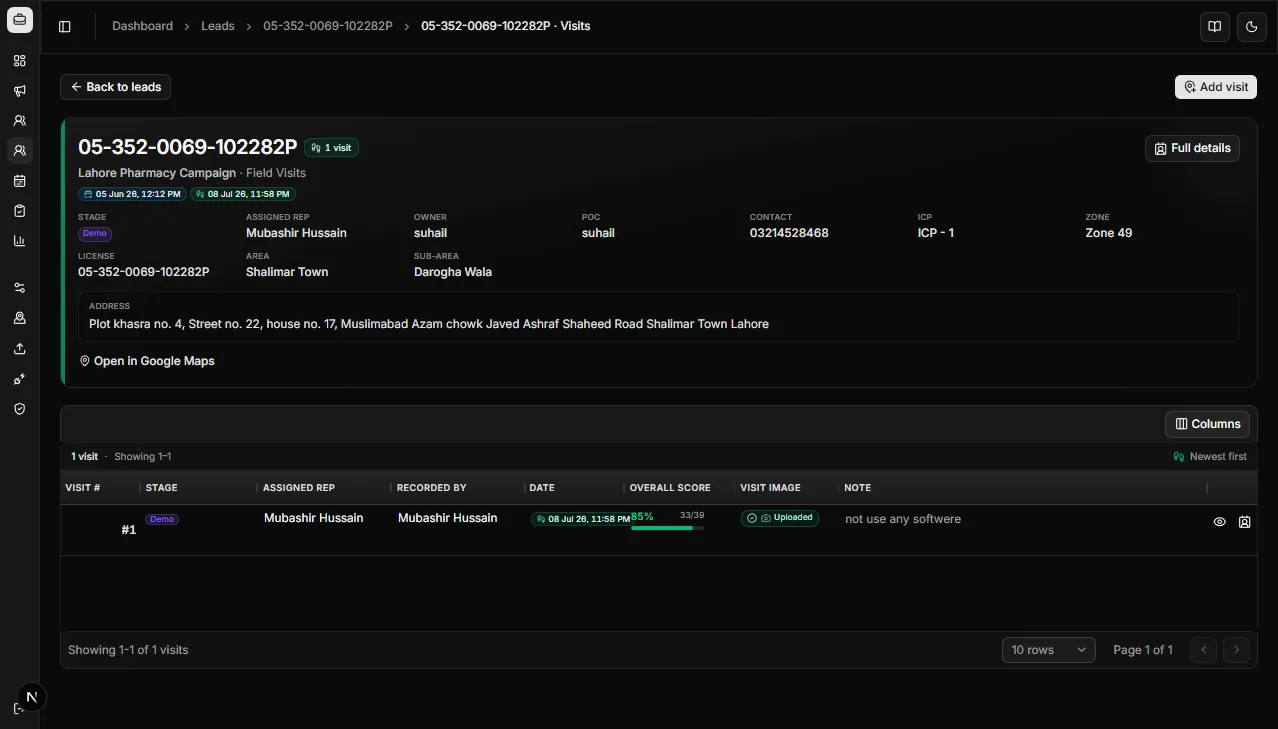
Task: Toggle Newest first sort order
Action: (x=1210, y=456)
